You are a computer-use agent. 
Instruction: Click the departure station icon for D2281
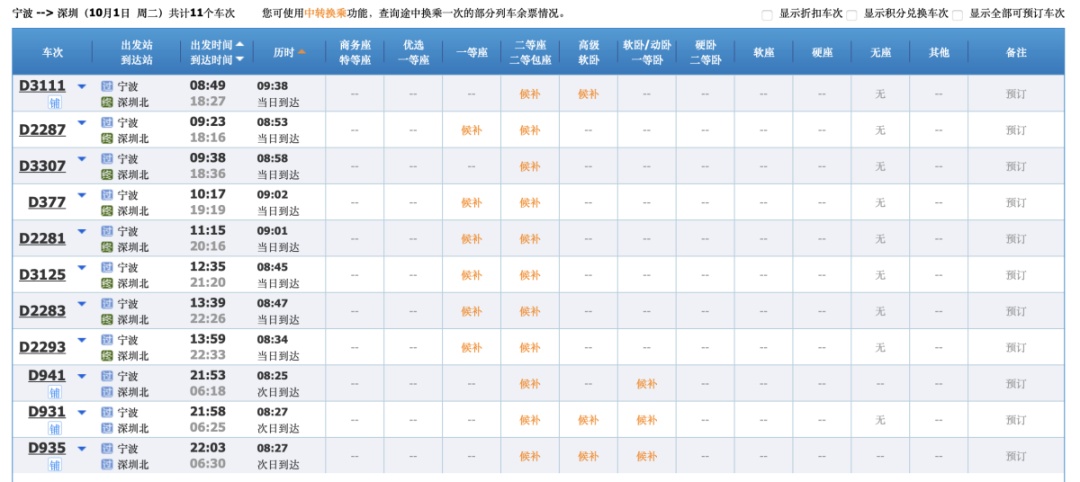107,231
